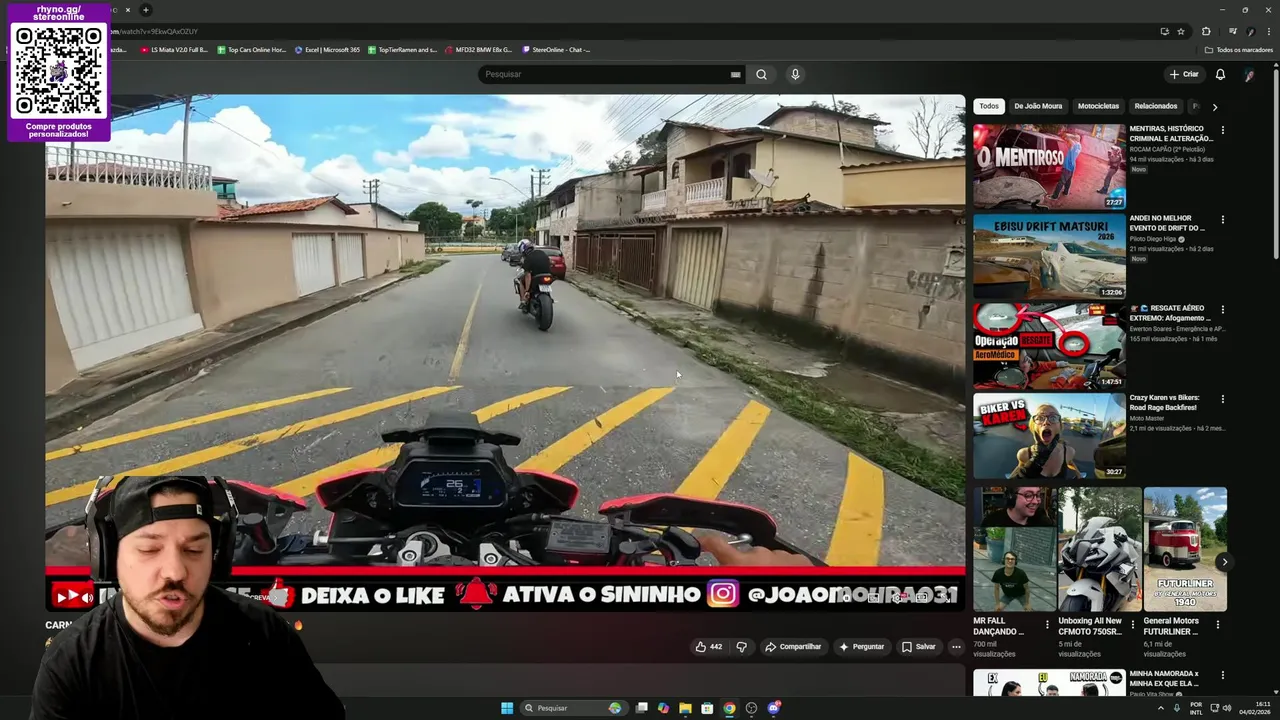
Task: Click the YouTube search magnifier button
Action: 761,74
